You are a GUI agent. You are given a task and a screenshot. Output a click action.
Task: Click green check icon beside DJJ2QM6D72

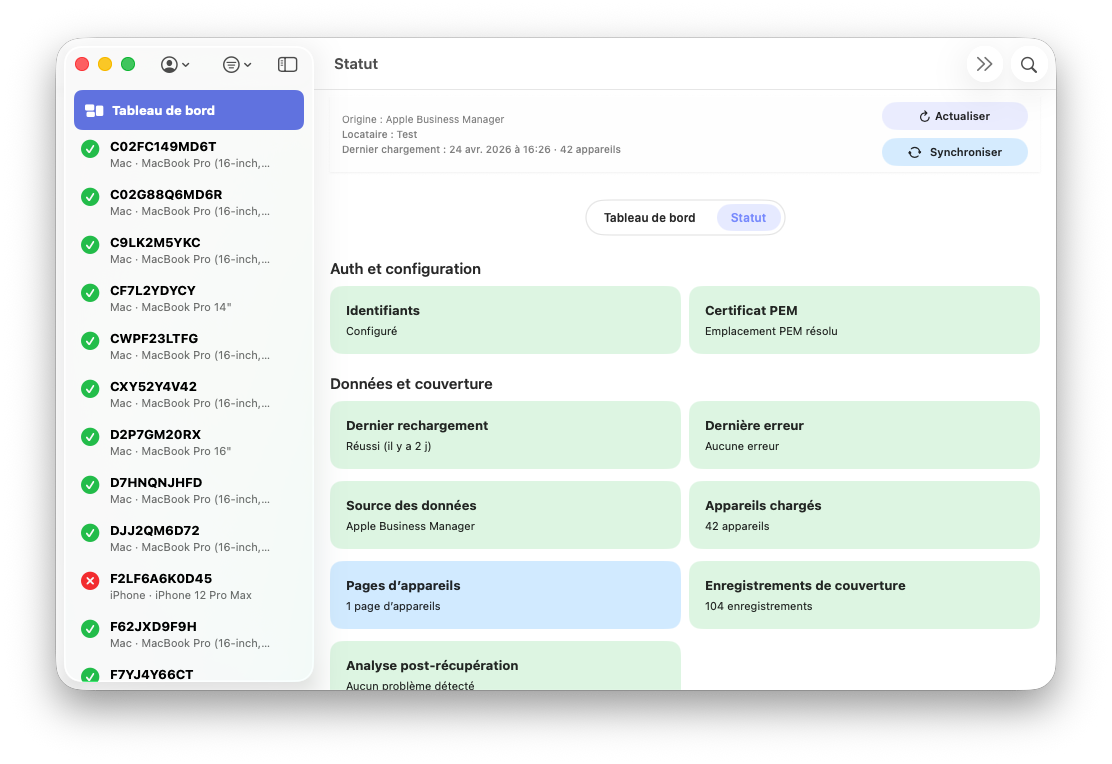click(x=90, y=532)
